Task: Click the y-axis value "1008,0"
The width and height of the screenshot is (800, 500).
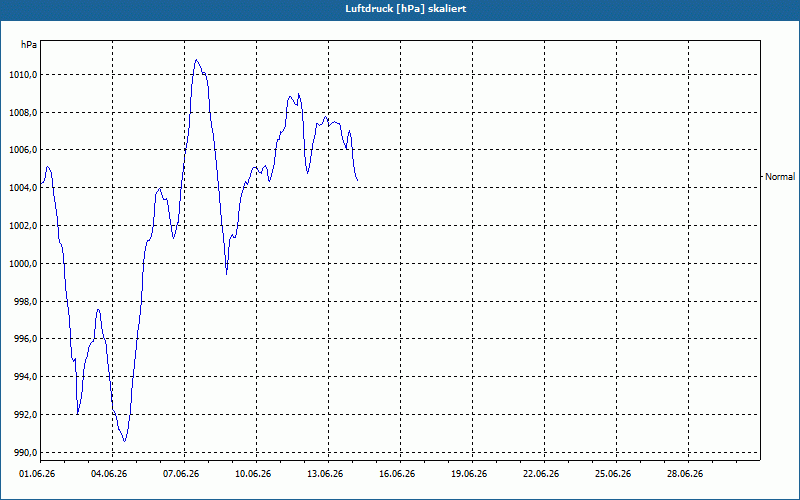Action: tap(23, 113)
